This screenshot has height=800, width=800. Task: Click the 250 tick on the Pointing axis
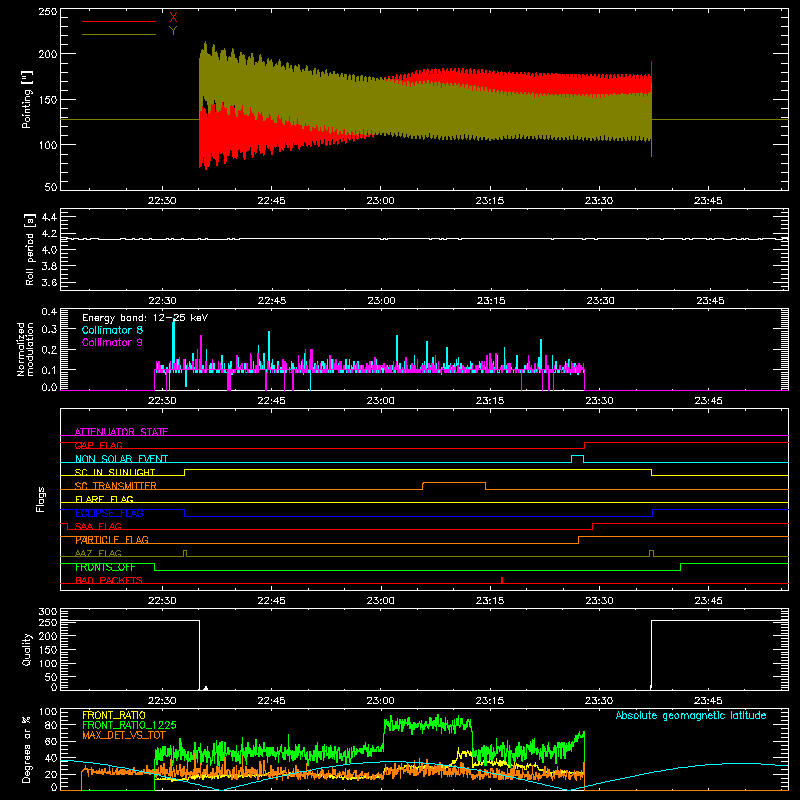48,12
